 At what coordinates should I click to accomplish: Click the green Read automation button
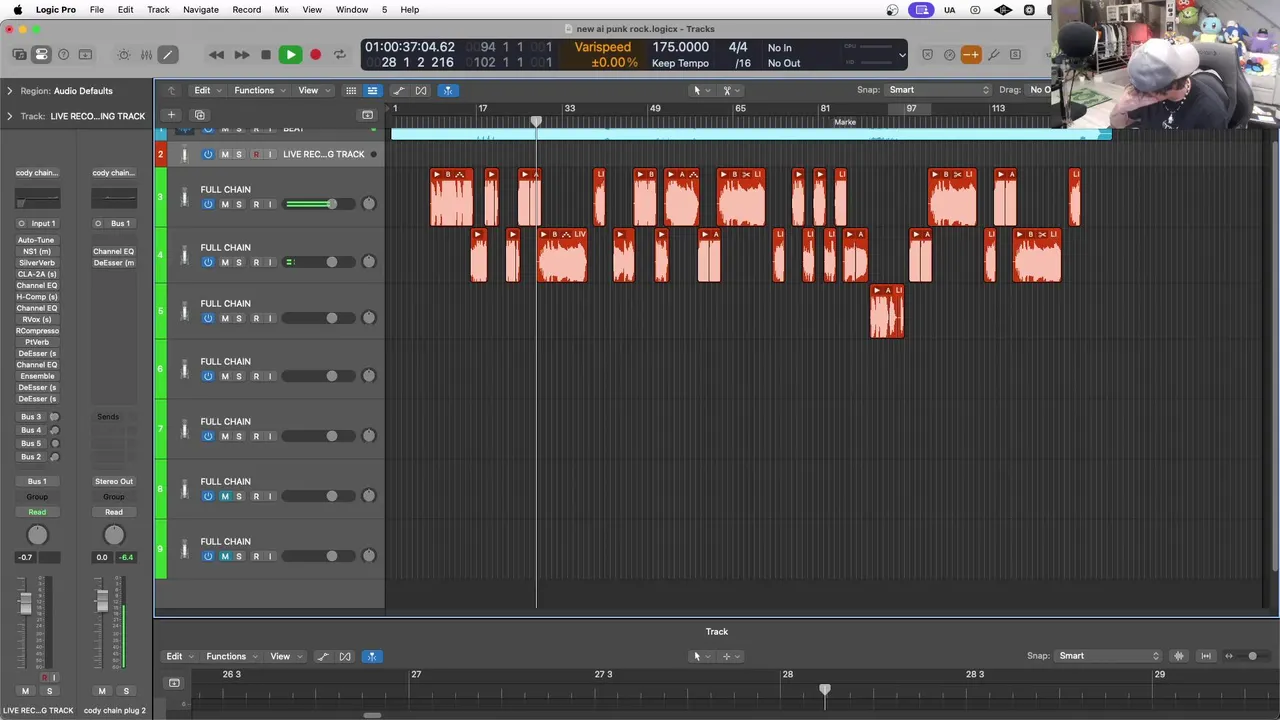tap(37, 512)
